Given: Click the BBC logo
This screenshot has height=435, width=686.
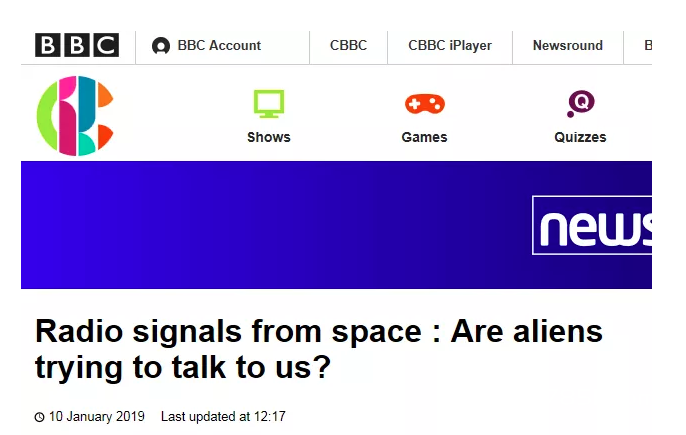Looking at the screenshot, I should click(x=77, y=45).
